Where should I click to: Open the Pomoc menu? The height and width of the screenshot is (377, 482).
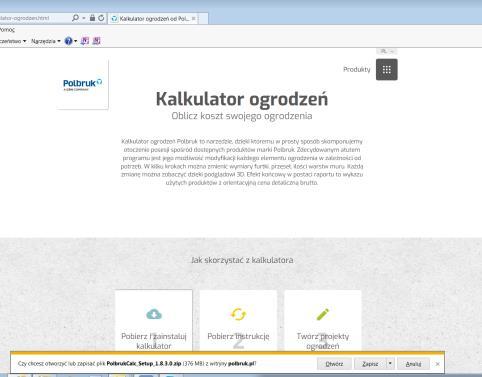pos(7,30)
